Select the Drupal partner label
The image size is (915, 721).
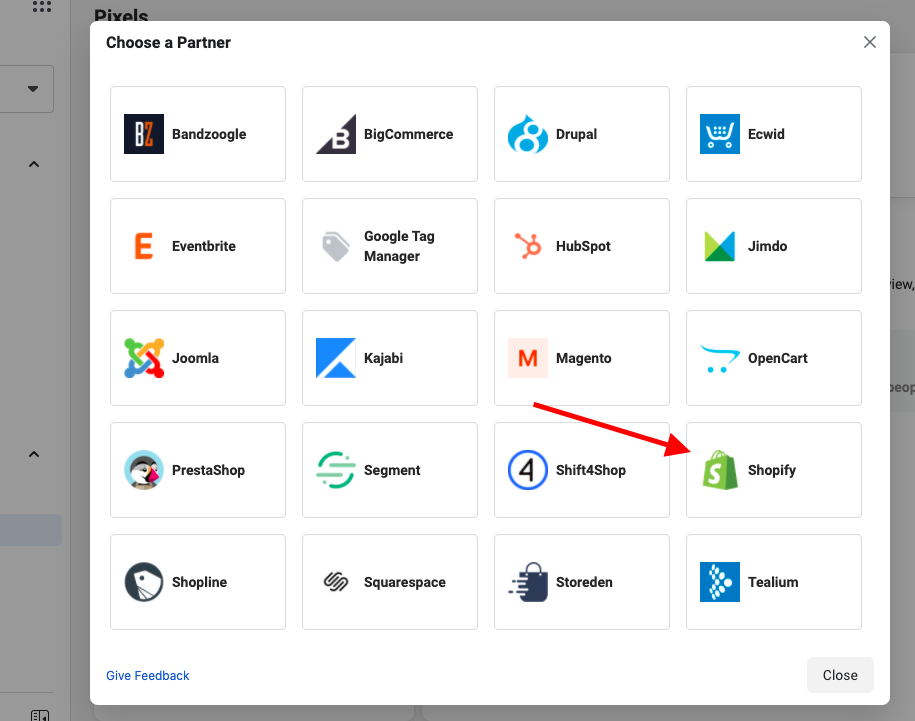576,134
